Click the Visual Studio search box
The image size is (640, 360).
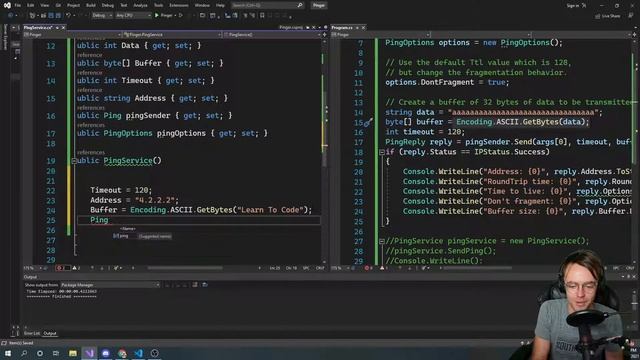tap(267, 5)
